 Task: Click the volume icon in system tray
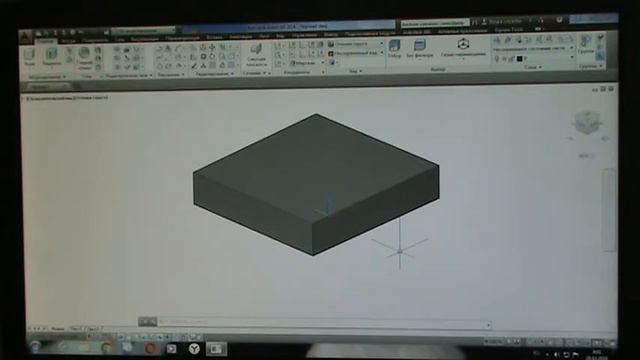pyautogui.click(x=556, y=355)
